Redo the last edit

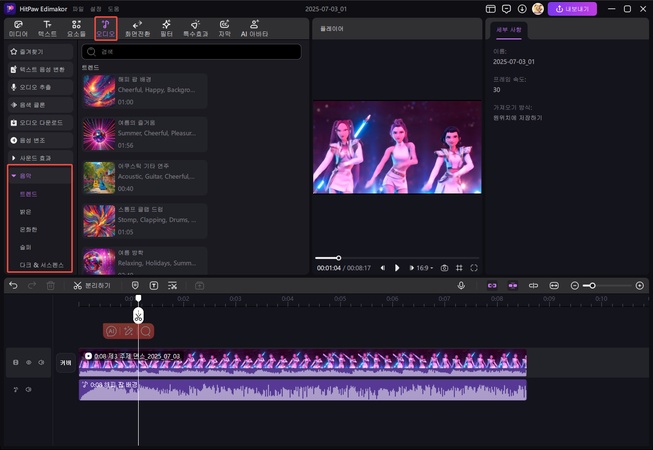click(32, 286)
